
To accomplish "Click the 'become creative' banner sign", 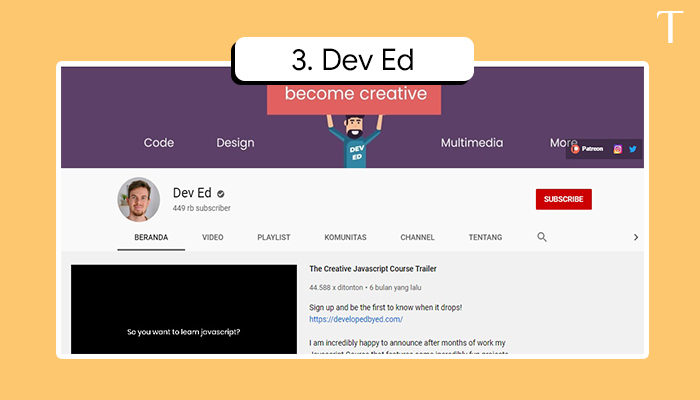I will [x=354, y=98].
